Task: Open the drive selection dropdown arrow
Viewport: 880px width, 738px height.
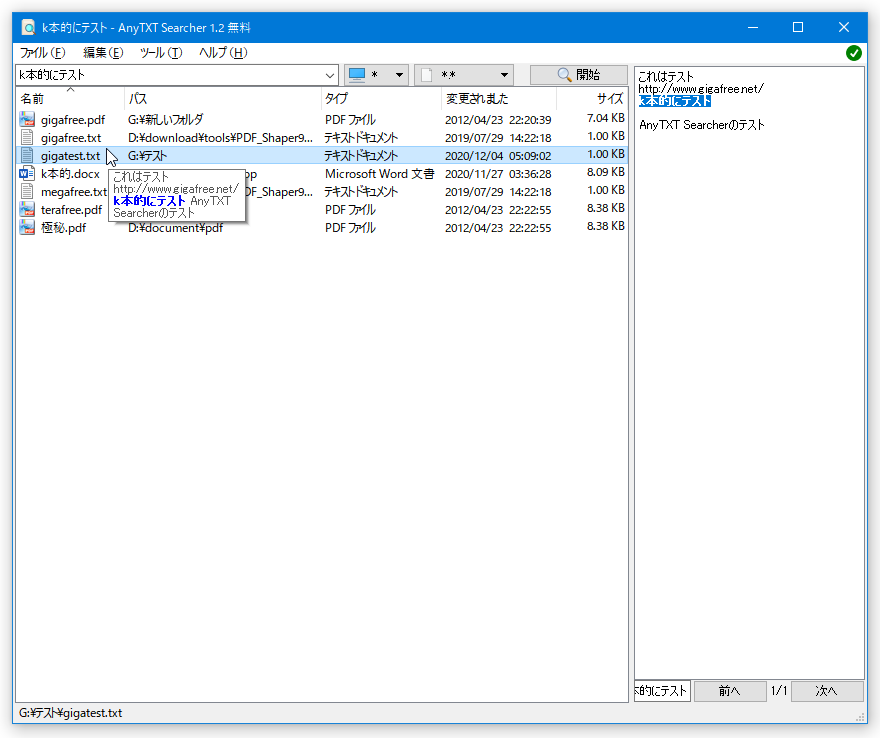Action: (399, 75)
